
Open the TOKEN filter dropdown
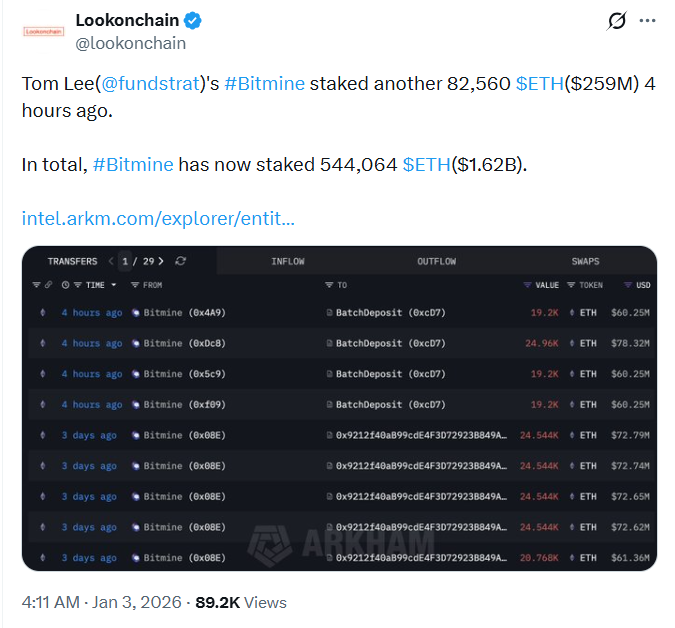585,285
